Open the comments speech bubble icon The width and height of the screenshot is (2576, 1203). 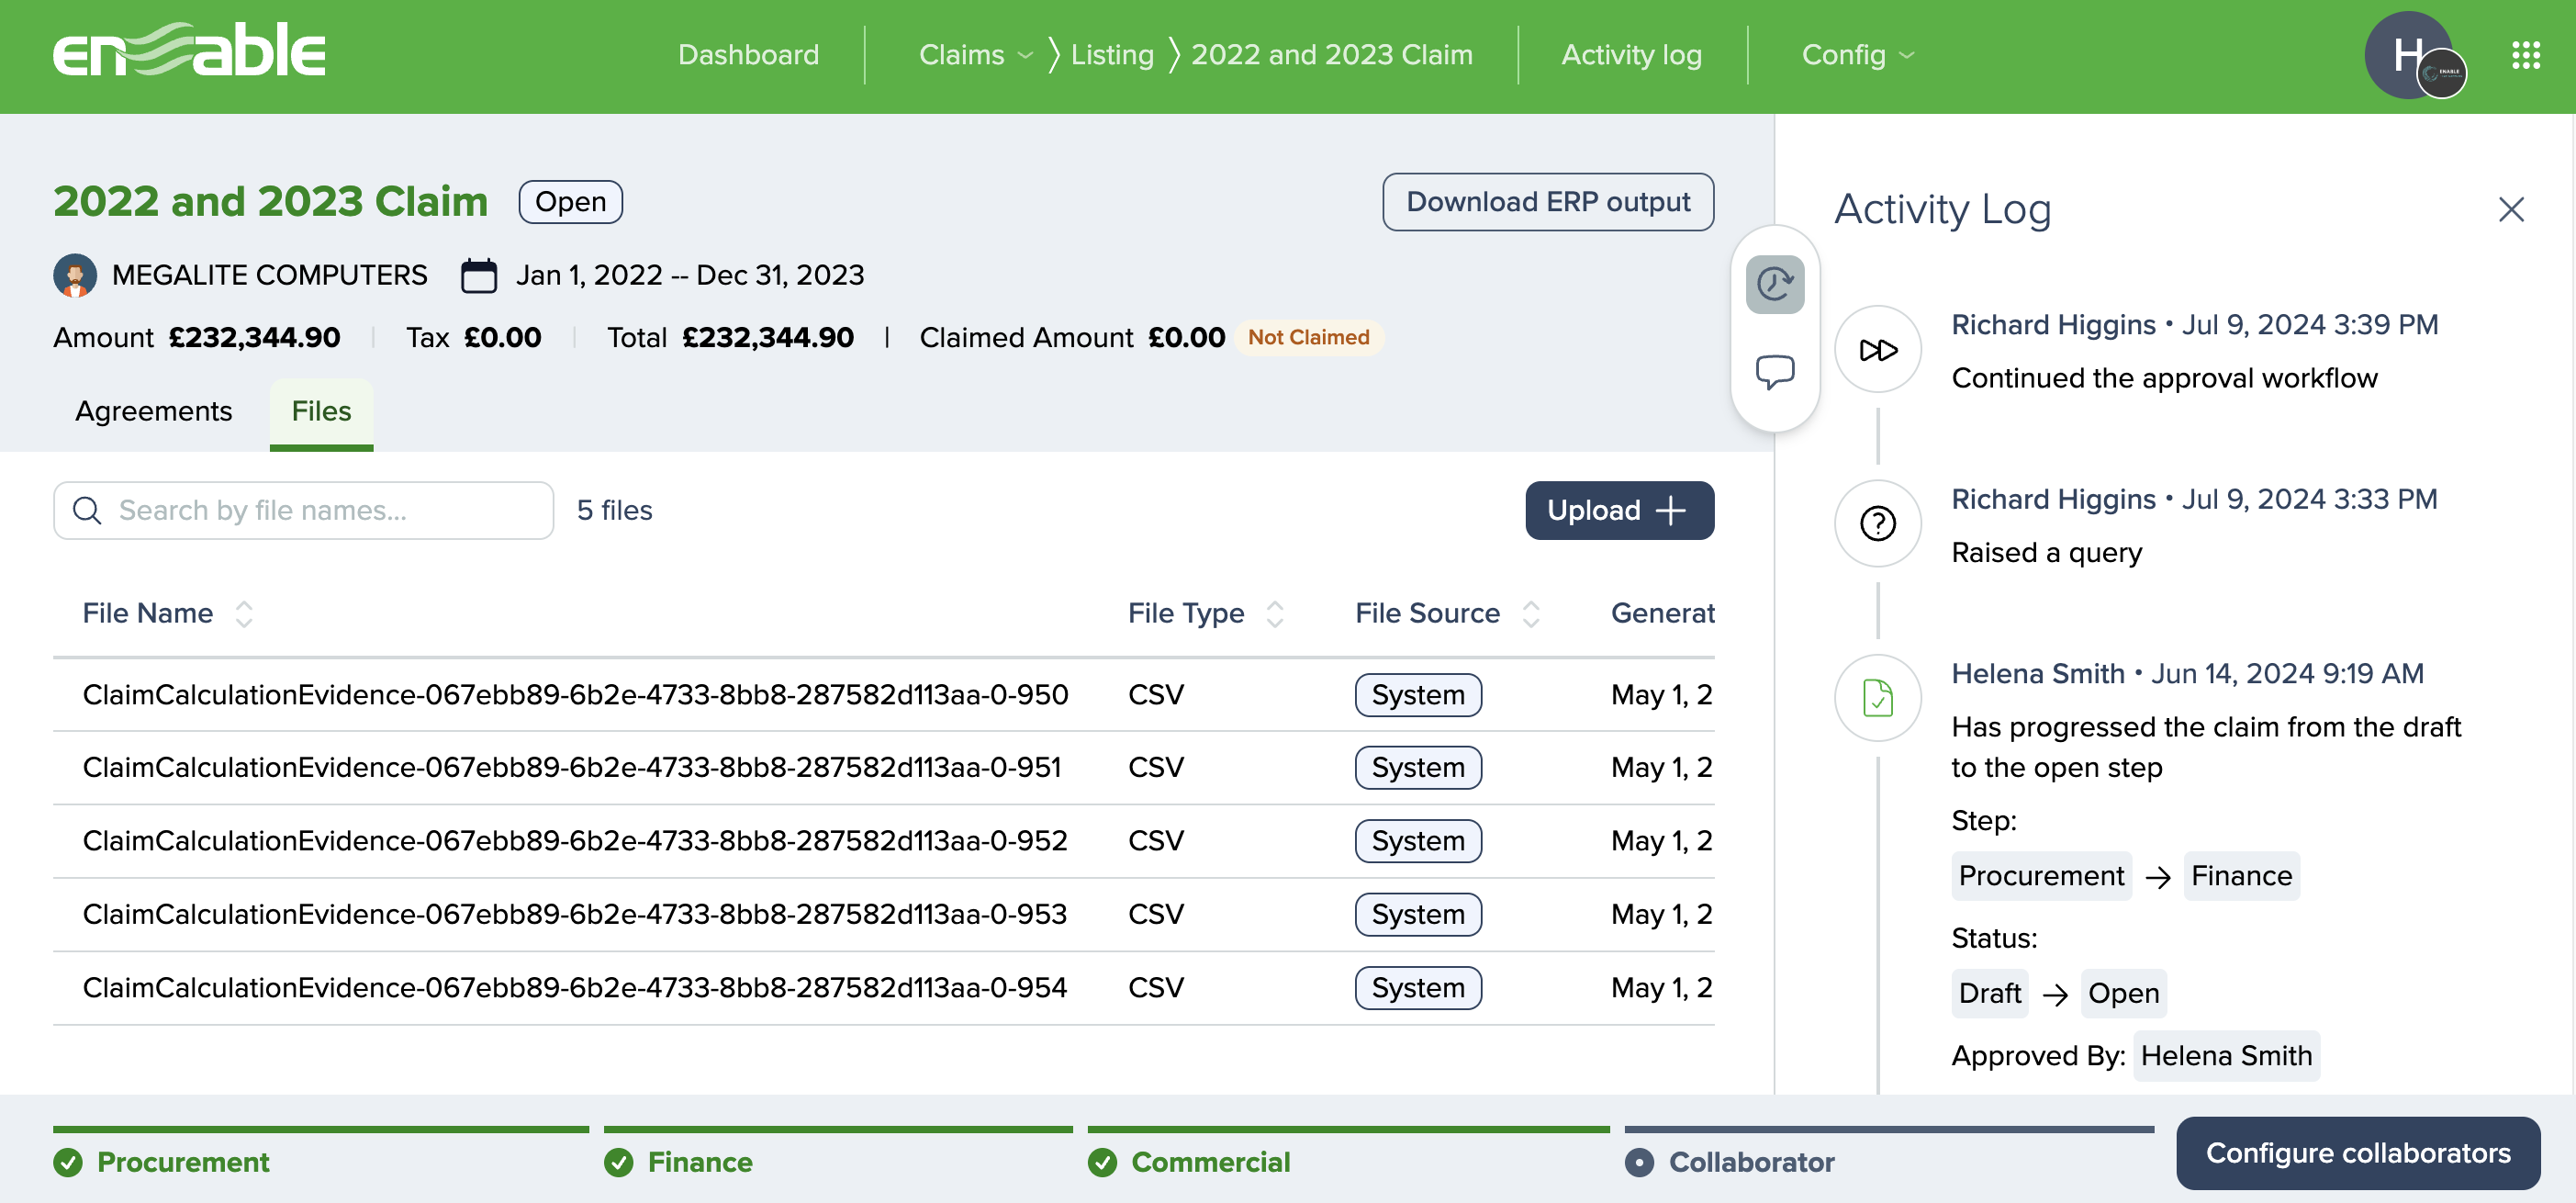point(1774,372)
